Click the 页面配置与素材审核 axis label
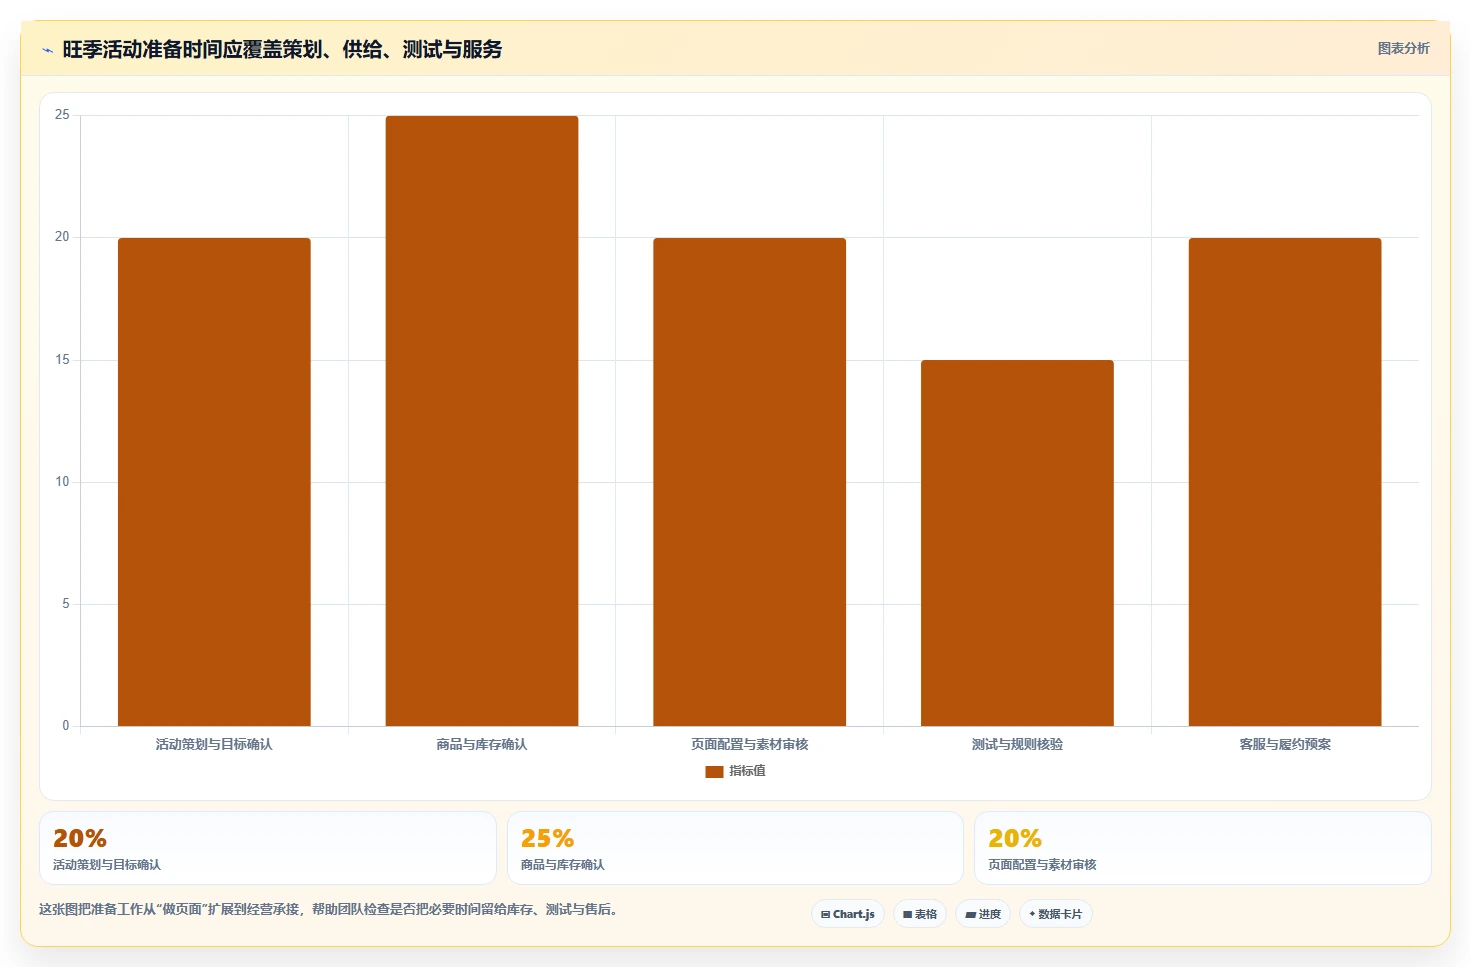The image size is (1471, 967). pos(750,744)
